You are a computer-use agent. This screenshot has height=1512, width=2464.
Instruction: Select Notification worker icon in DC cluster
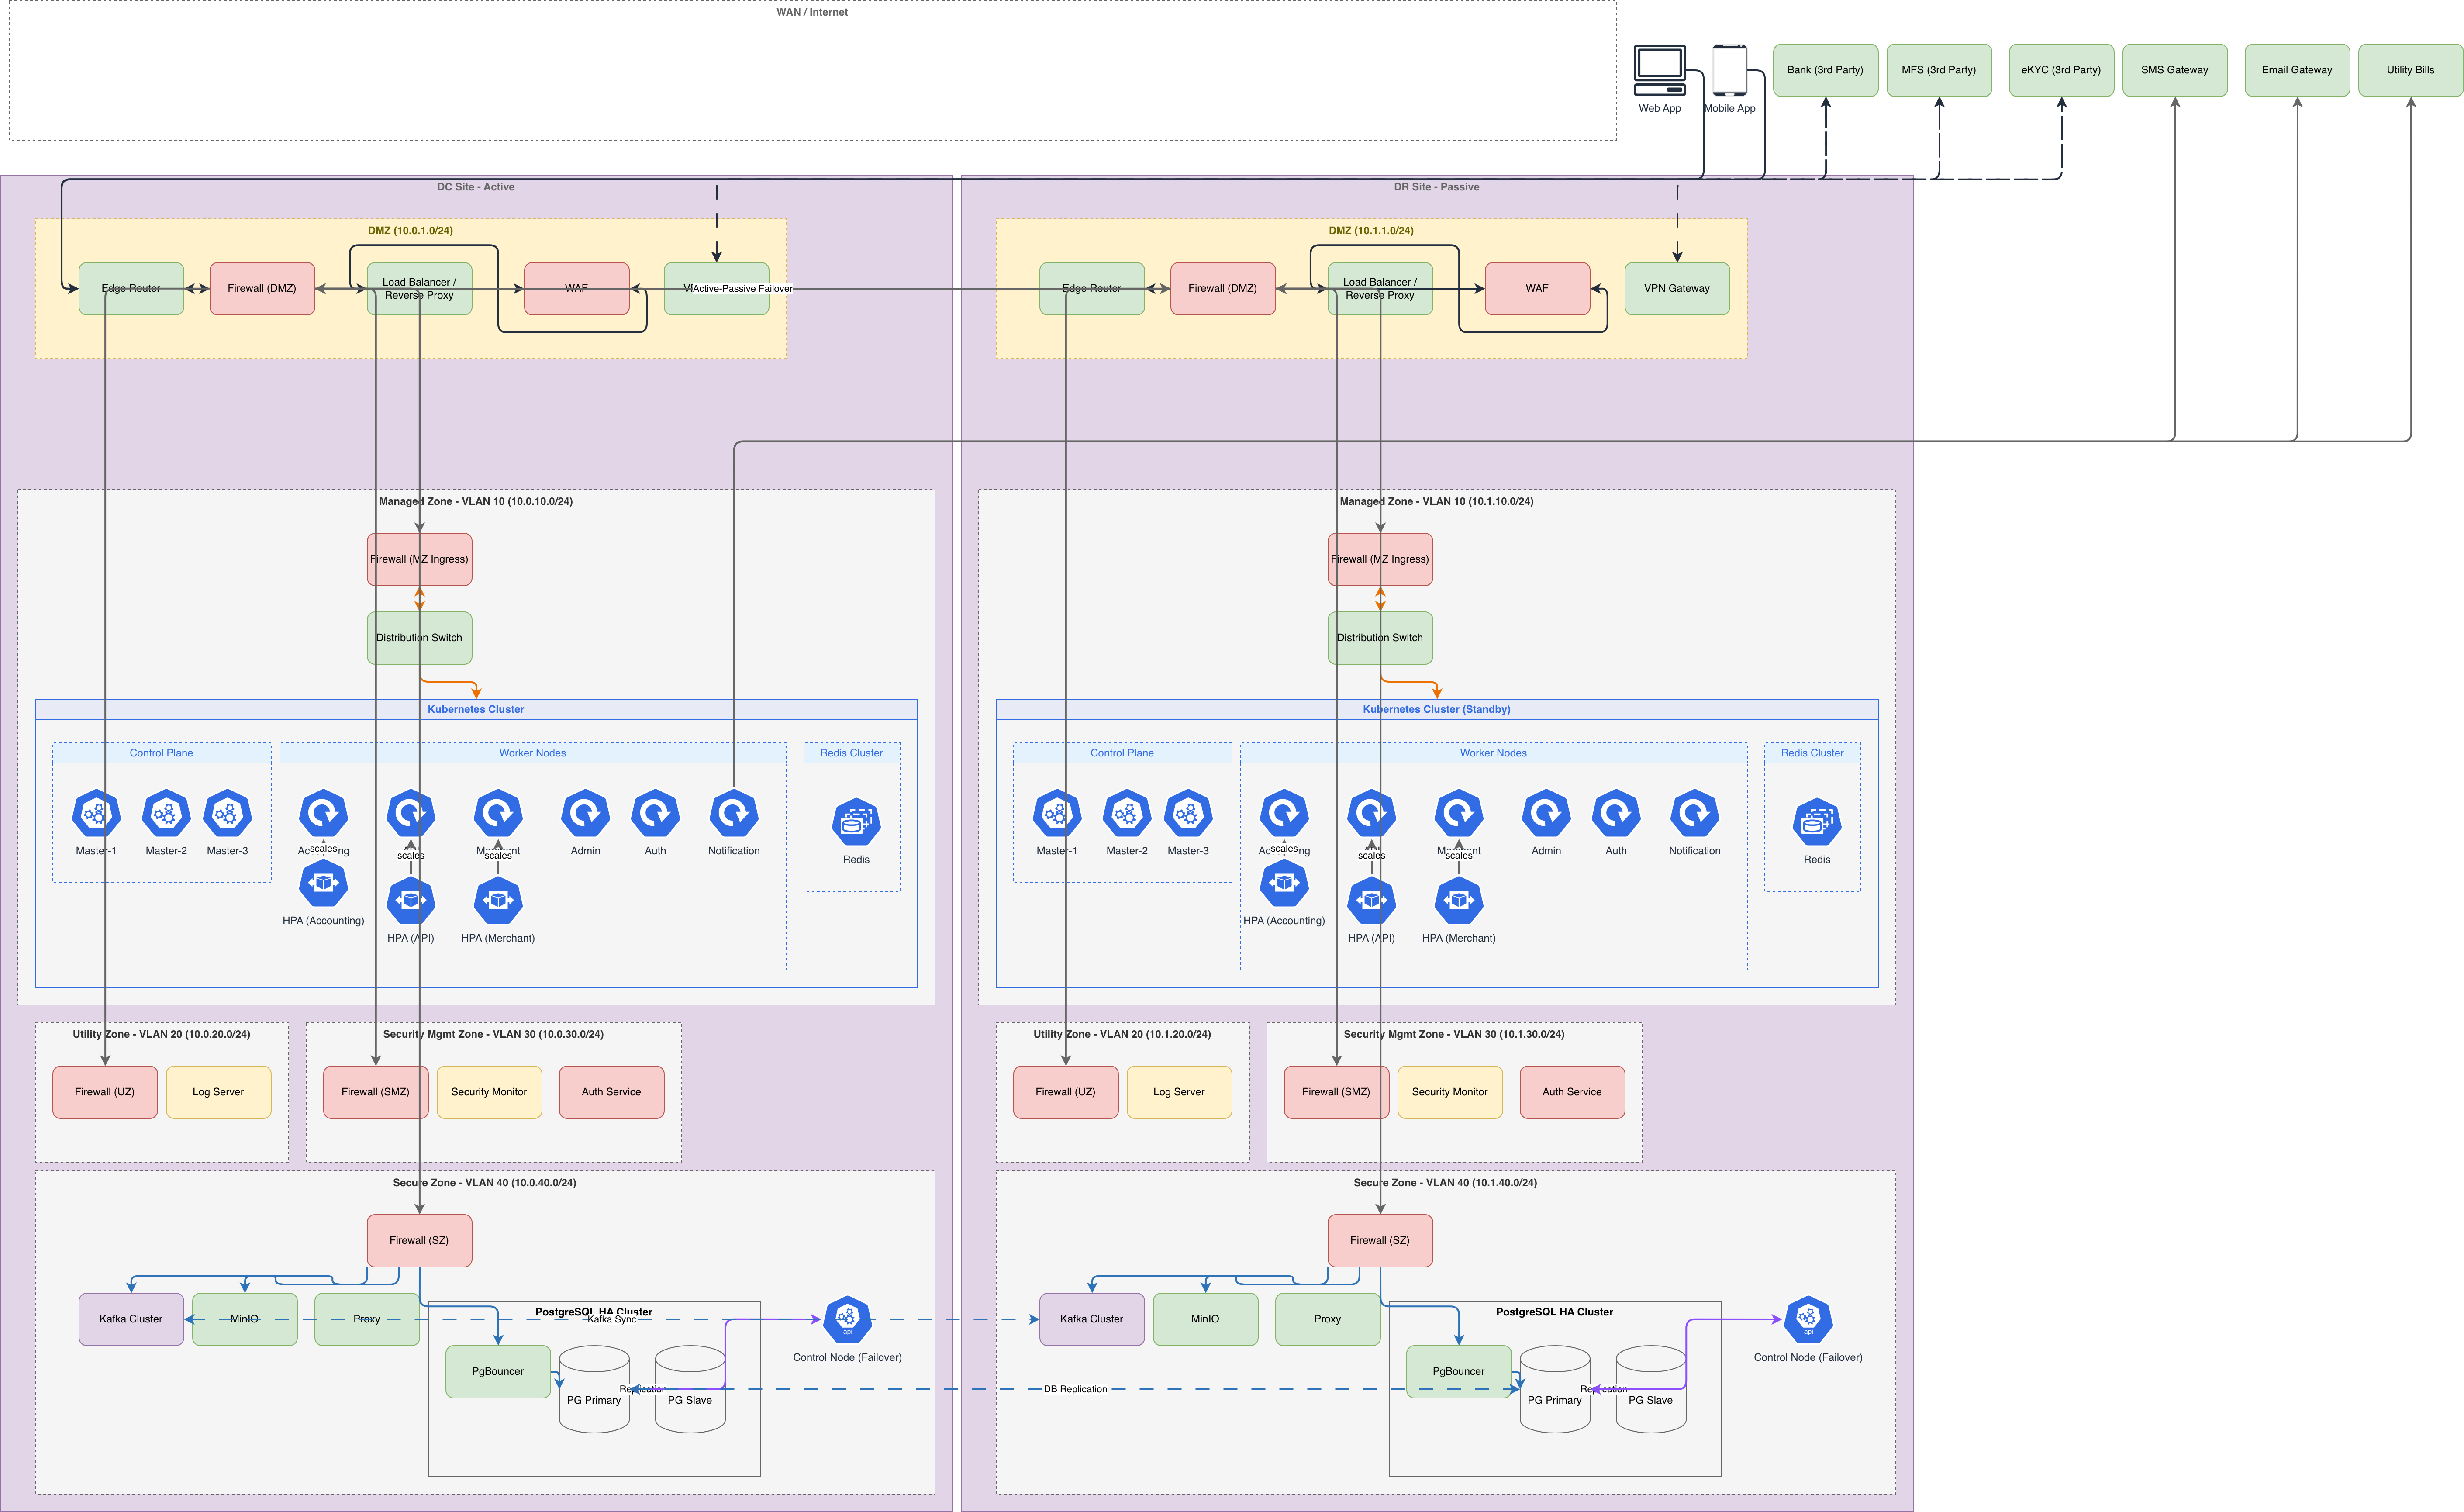point(734,814)
